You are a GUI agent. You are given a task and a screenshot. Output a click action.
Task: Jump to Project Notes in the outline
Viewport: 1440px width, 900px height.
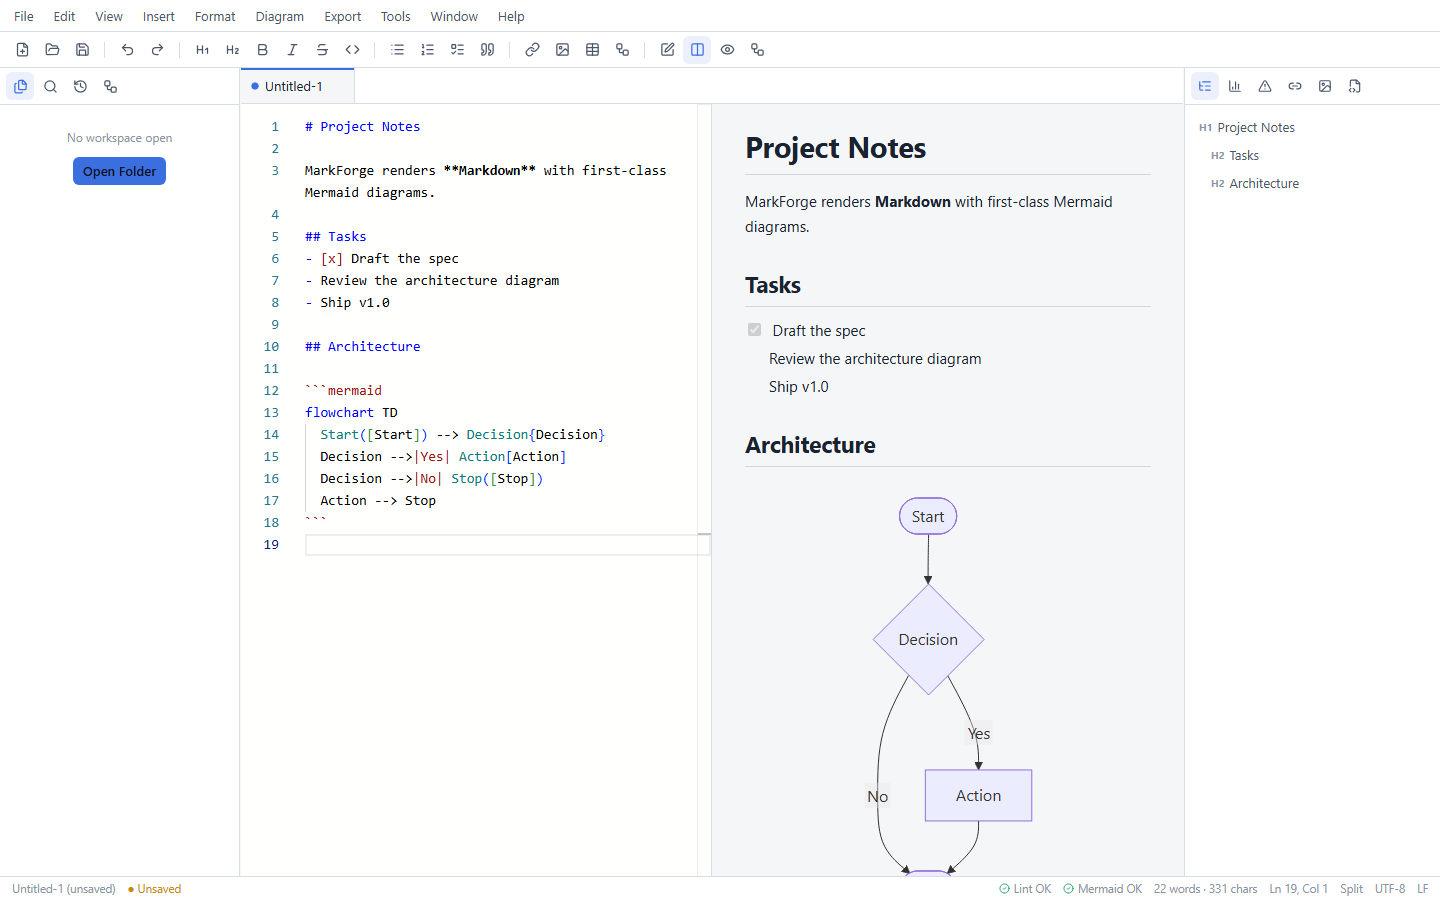[1256, 128]
